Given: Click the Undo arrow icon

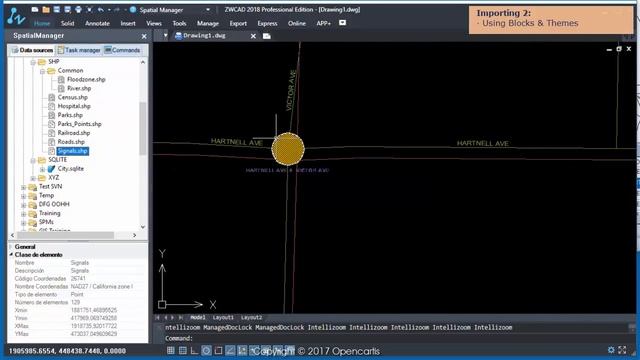Looking at the screenshot, I should [x=100, y=9].
